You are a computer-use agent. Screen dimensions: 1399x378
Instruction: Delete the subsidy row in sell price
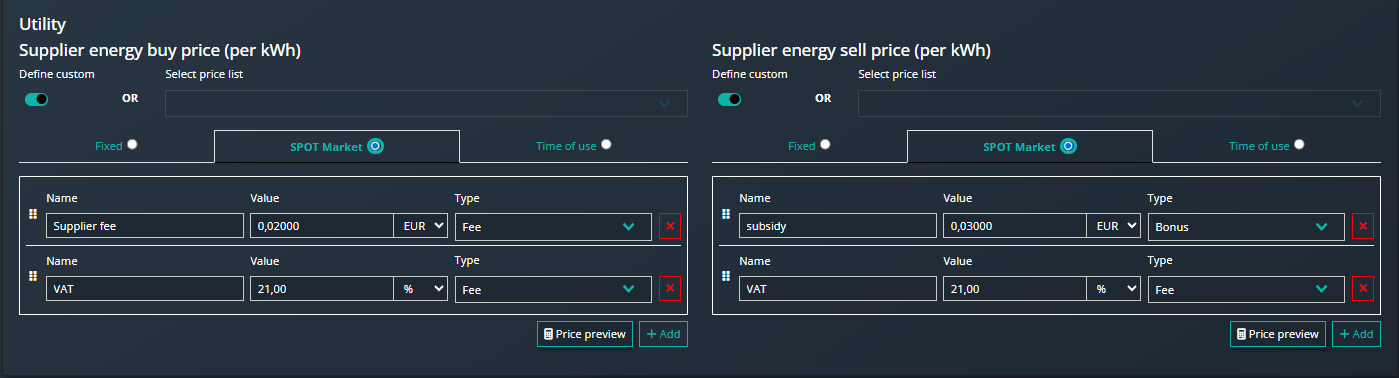[x=1362, y=226]
